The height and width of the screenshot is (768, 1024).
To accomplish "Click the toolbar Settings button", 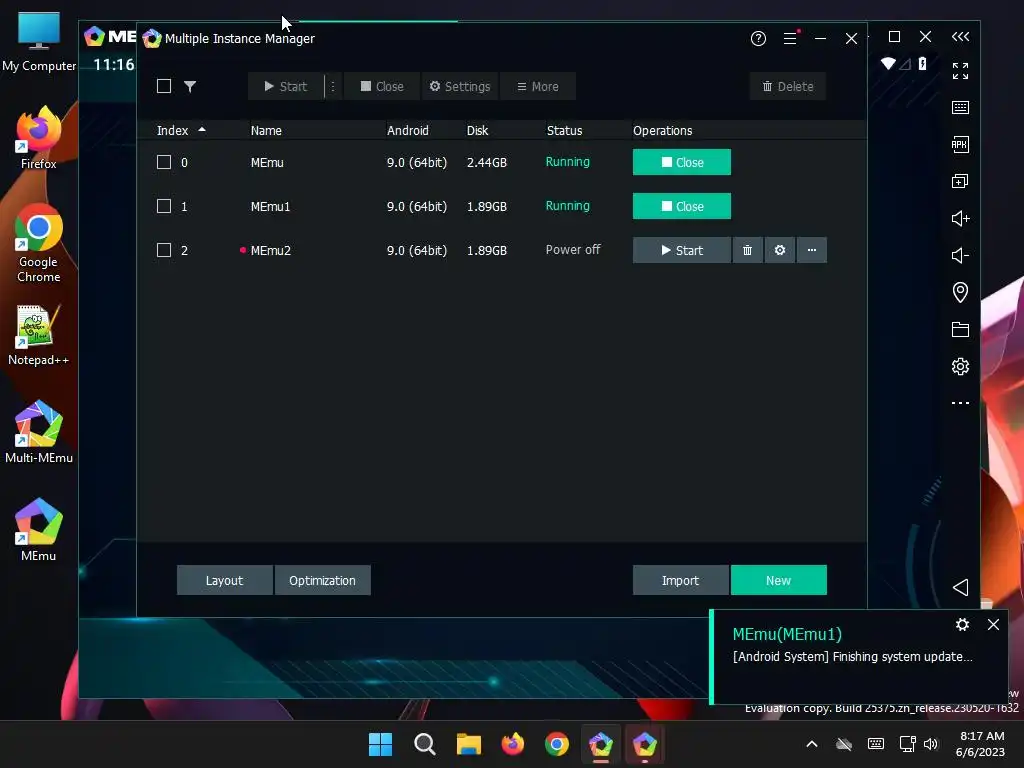I will tap(460, 86).
